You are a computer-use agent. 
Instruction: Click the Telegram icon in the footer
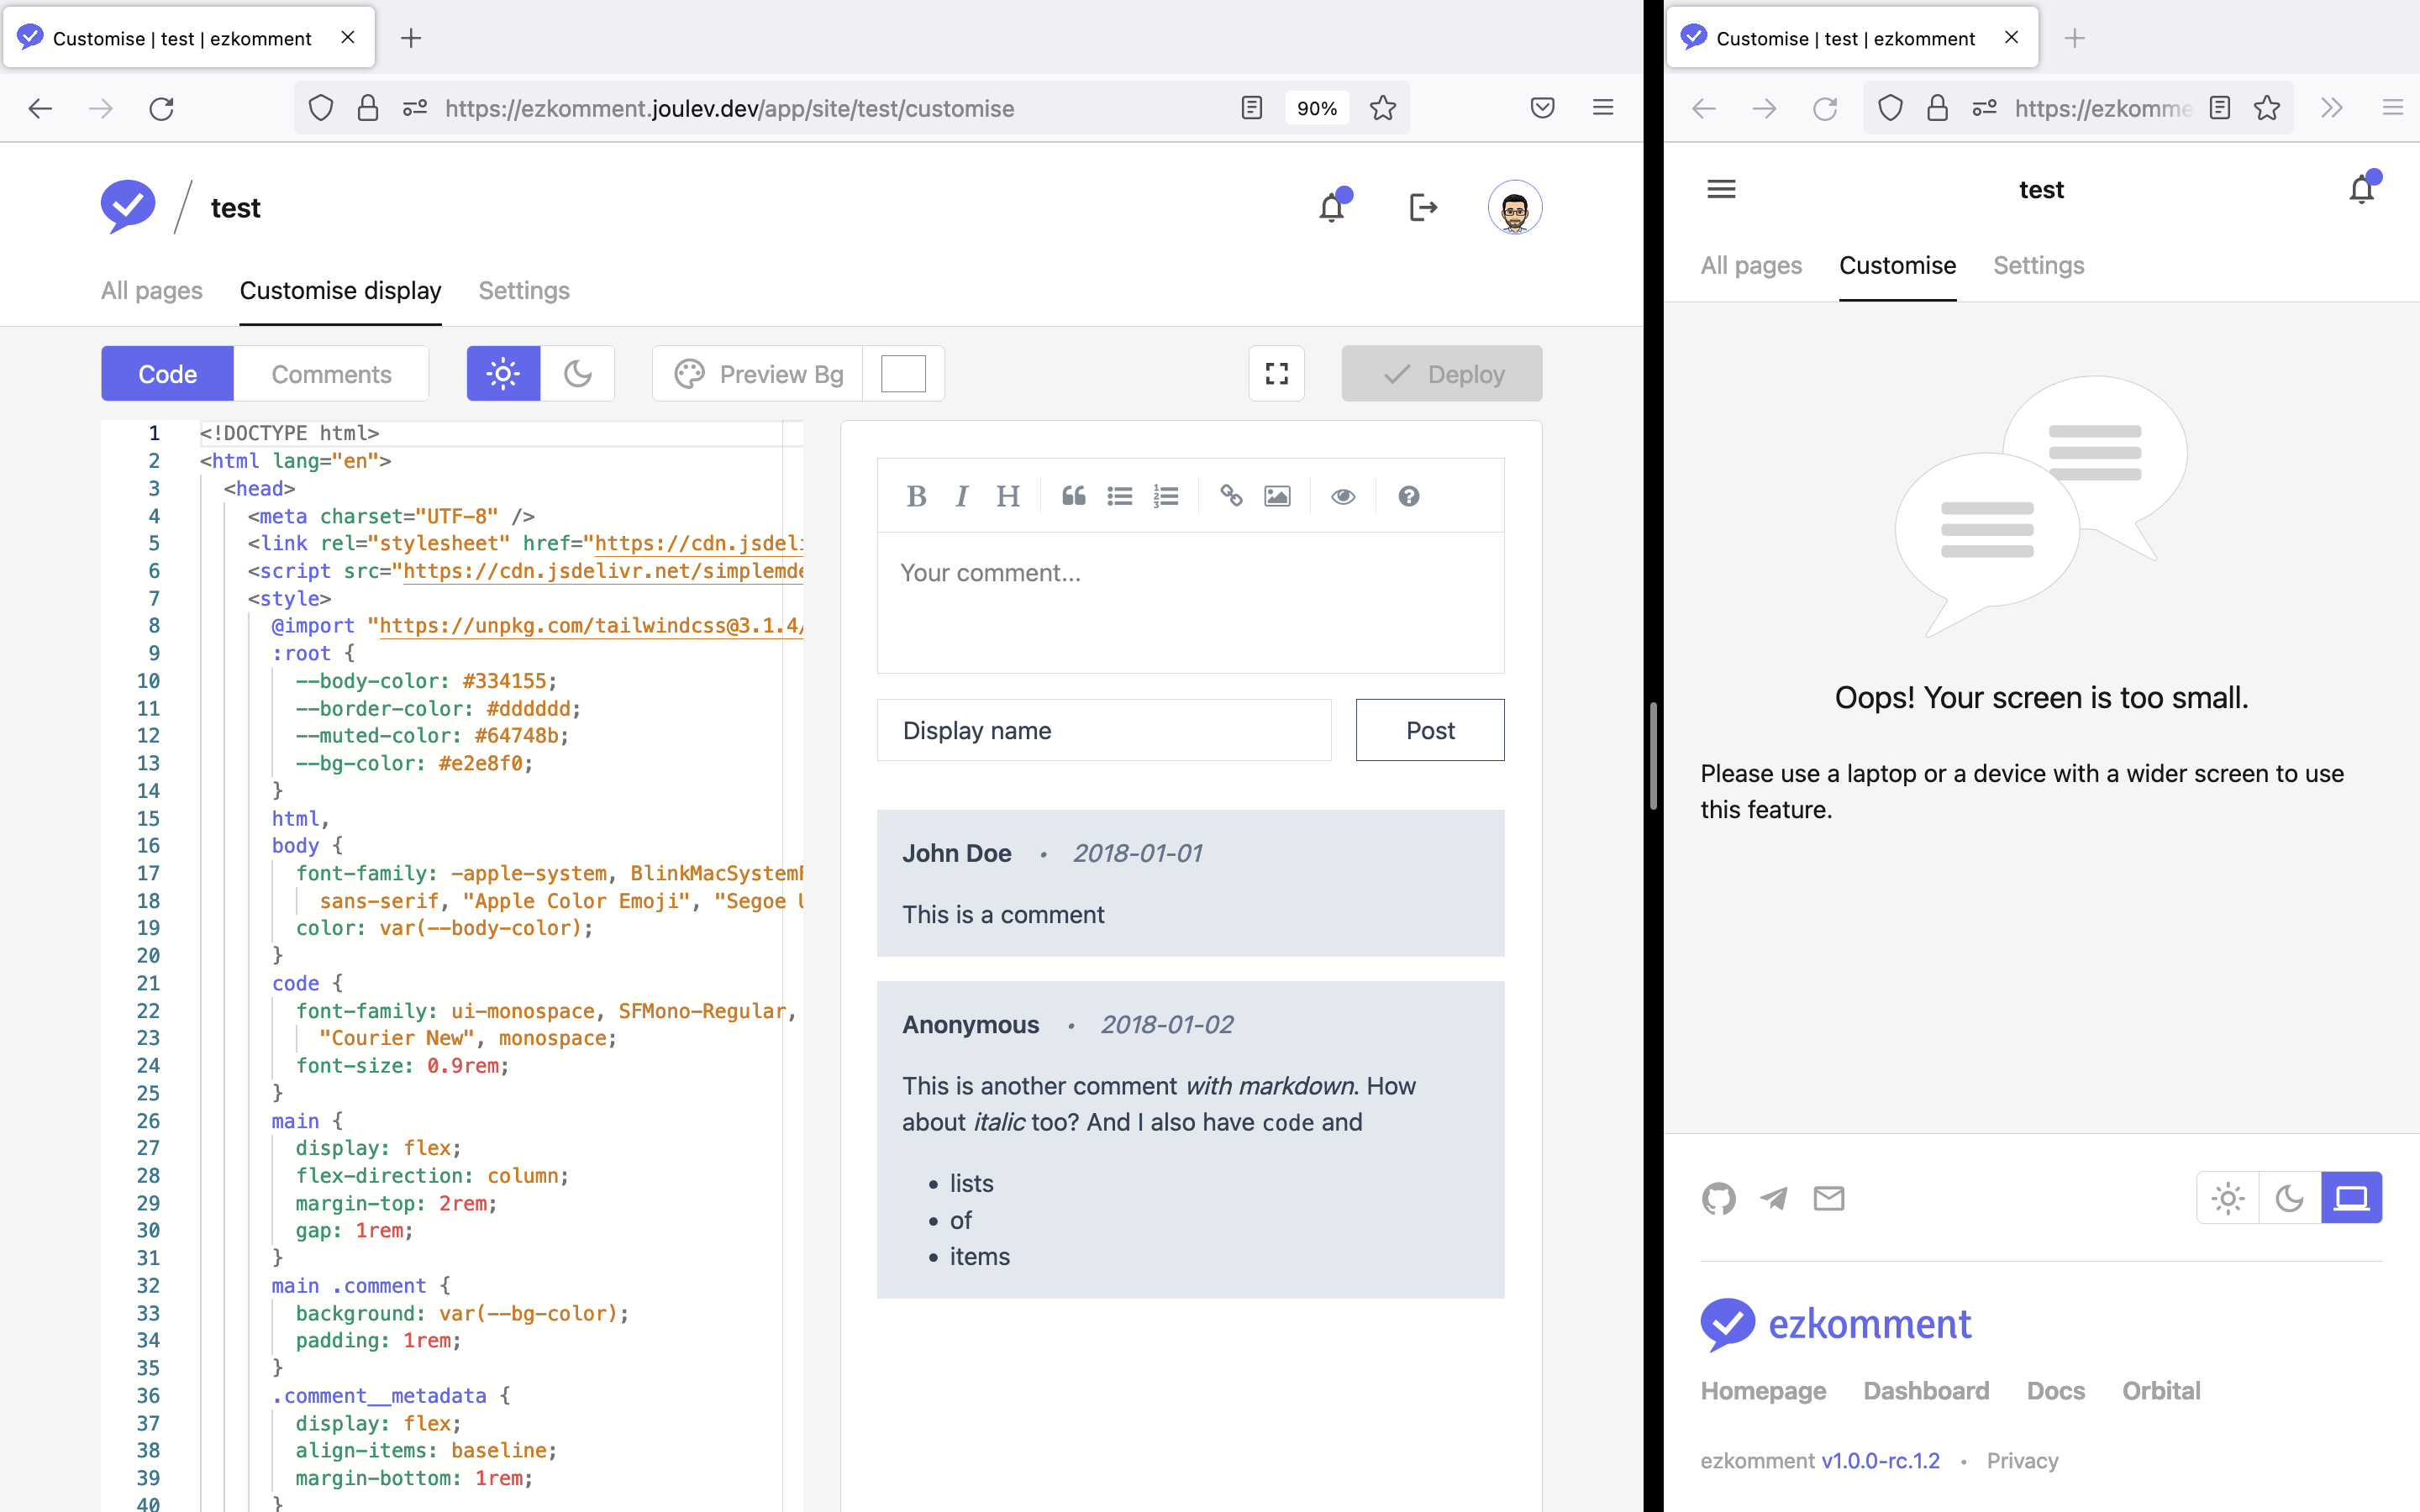pos(1774,1197)
